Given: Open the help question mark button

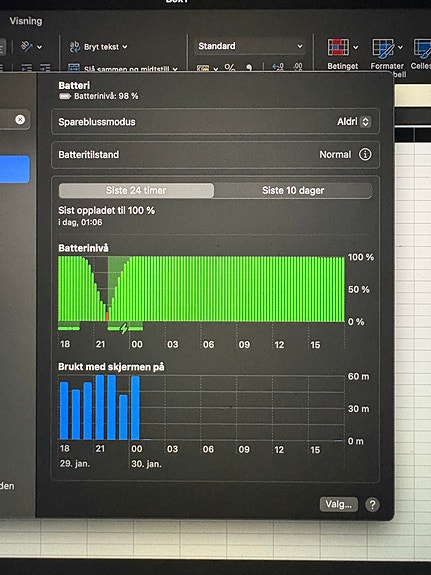Looking at the screenshot, I should (372, 505).
